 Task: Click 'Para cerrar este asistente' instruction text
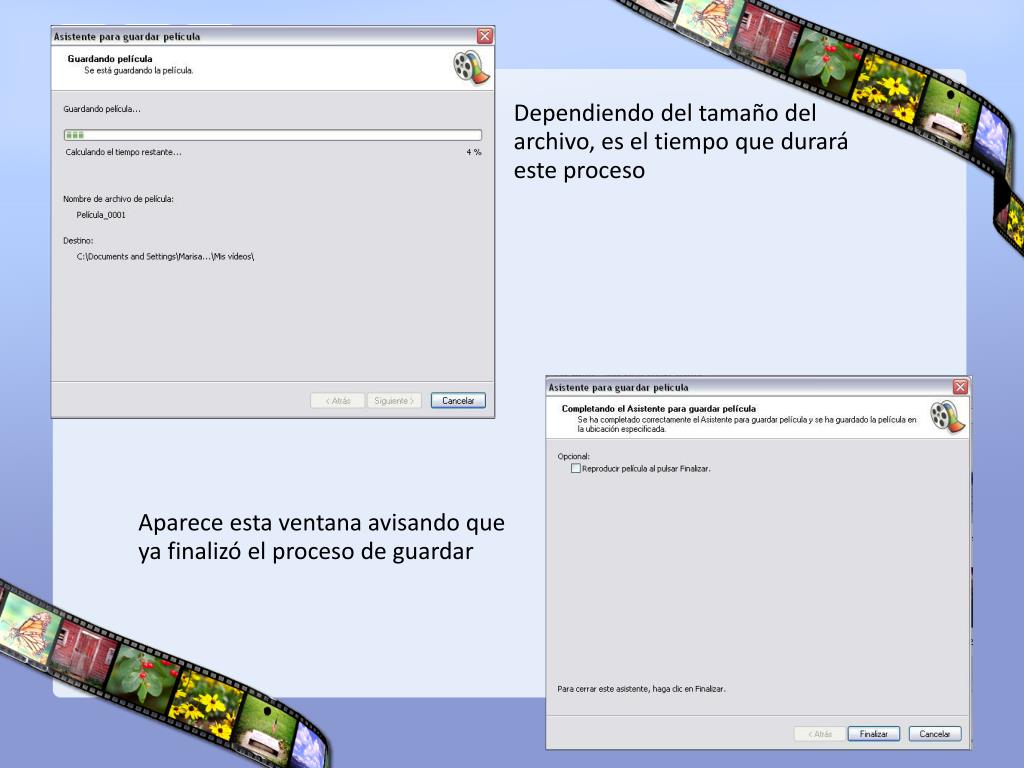[641, 689]
